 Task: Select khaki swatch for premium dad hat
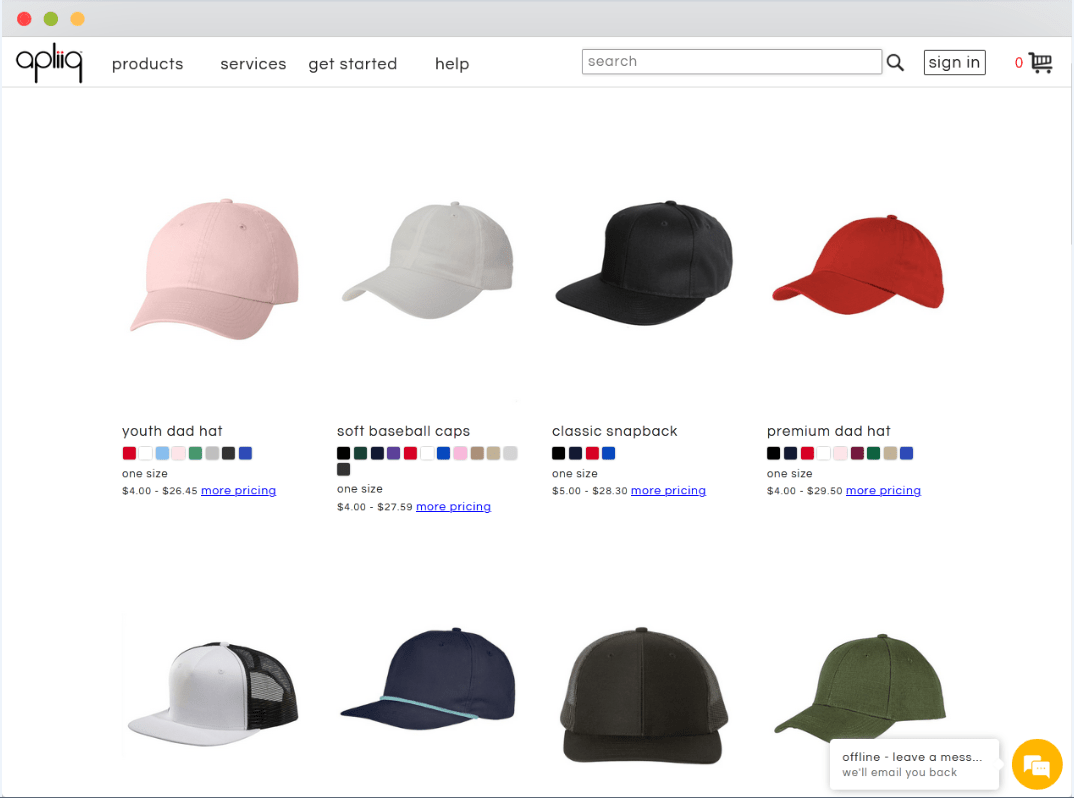[x=890, y=453]
